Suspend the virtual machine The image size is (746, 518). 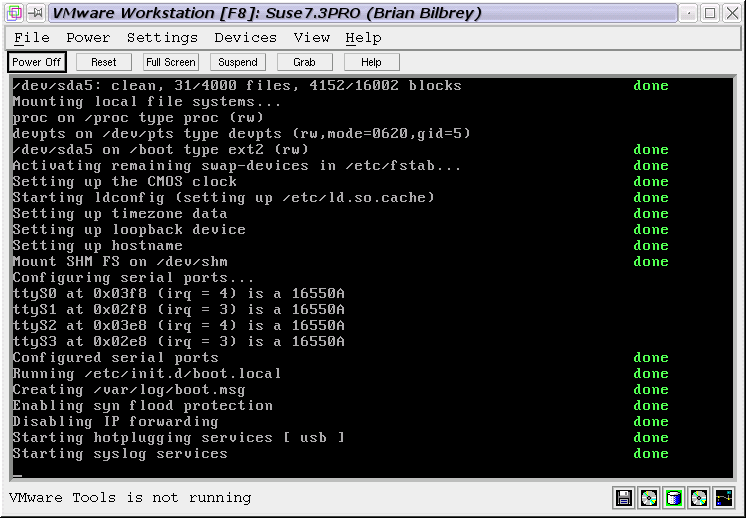238,62
